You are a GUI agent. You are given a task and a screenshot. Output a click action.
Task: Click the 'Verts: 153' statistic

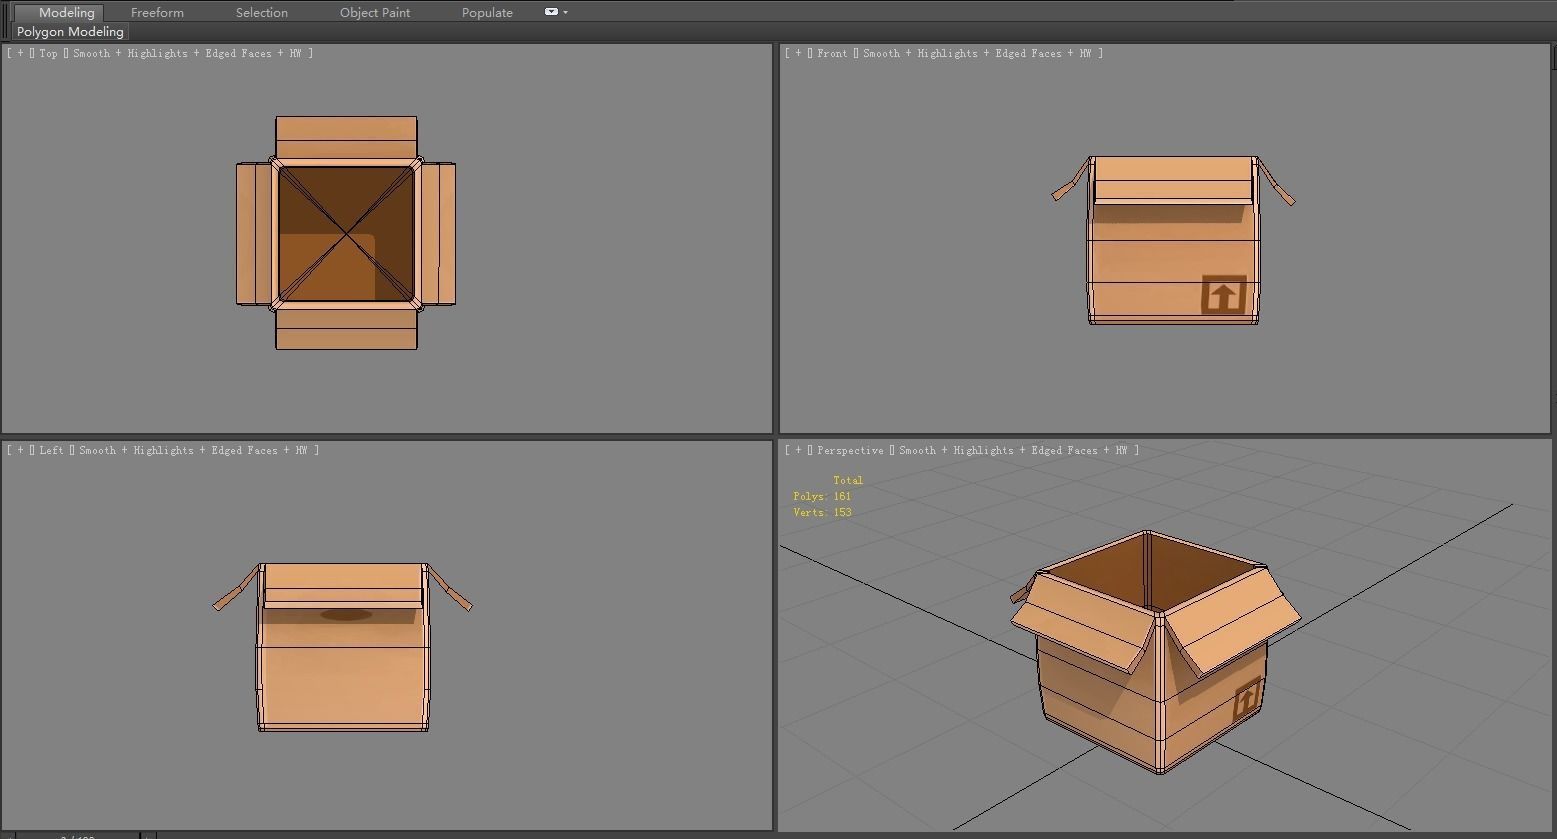822,512
